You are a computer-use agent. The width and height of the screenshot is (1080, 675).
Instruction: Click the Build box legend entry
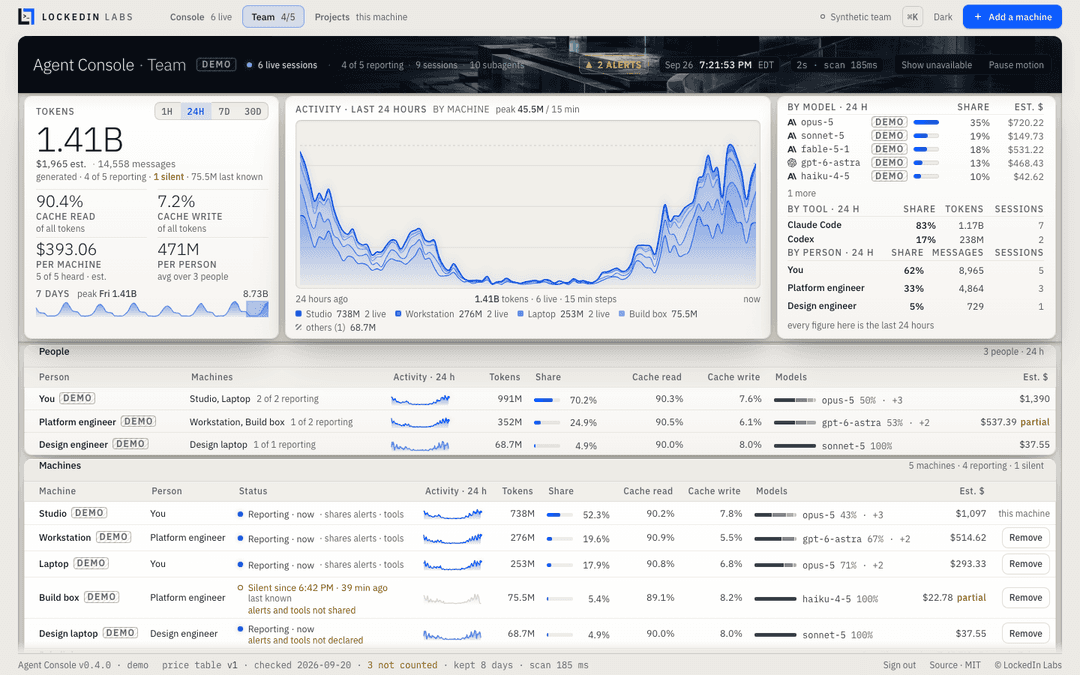point(658,313)
